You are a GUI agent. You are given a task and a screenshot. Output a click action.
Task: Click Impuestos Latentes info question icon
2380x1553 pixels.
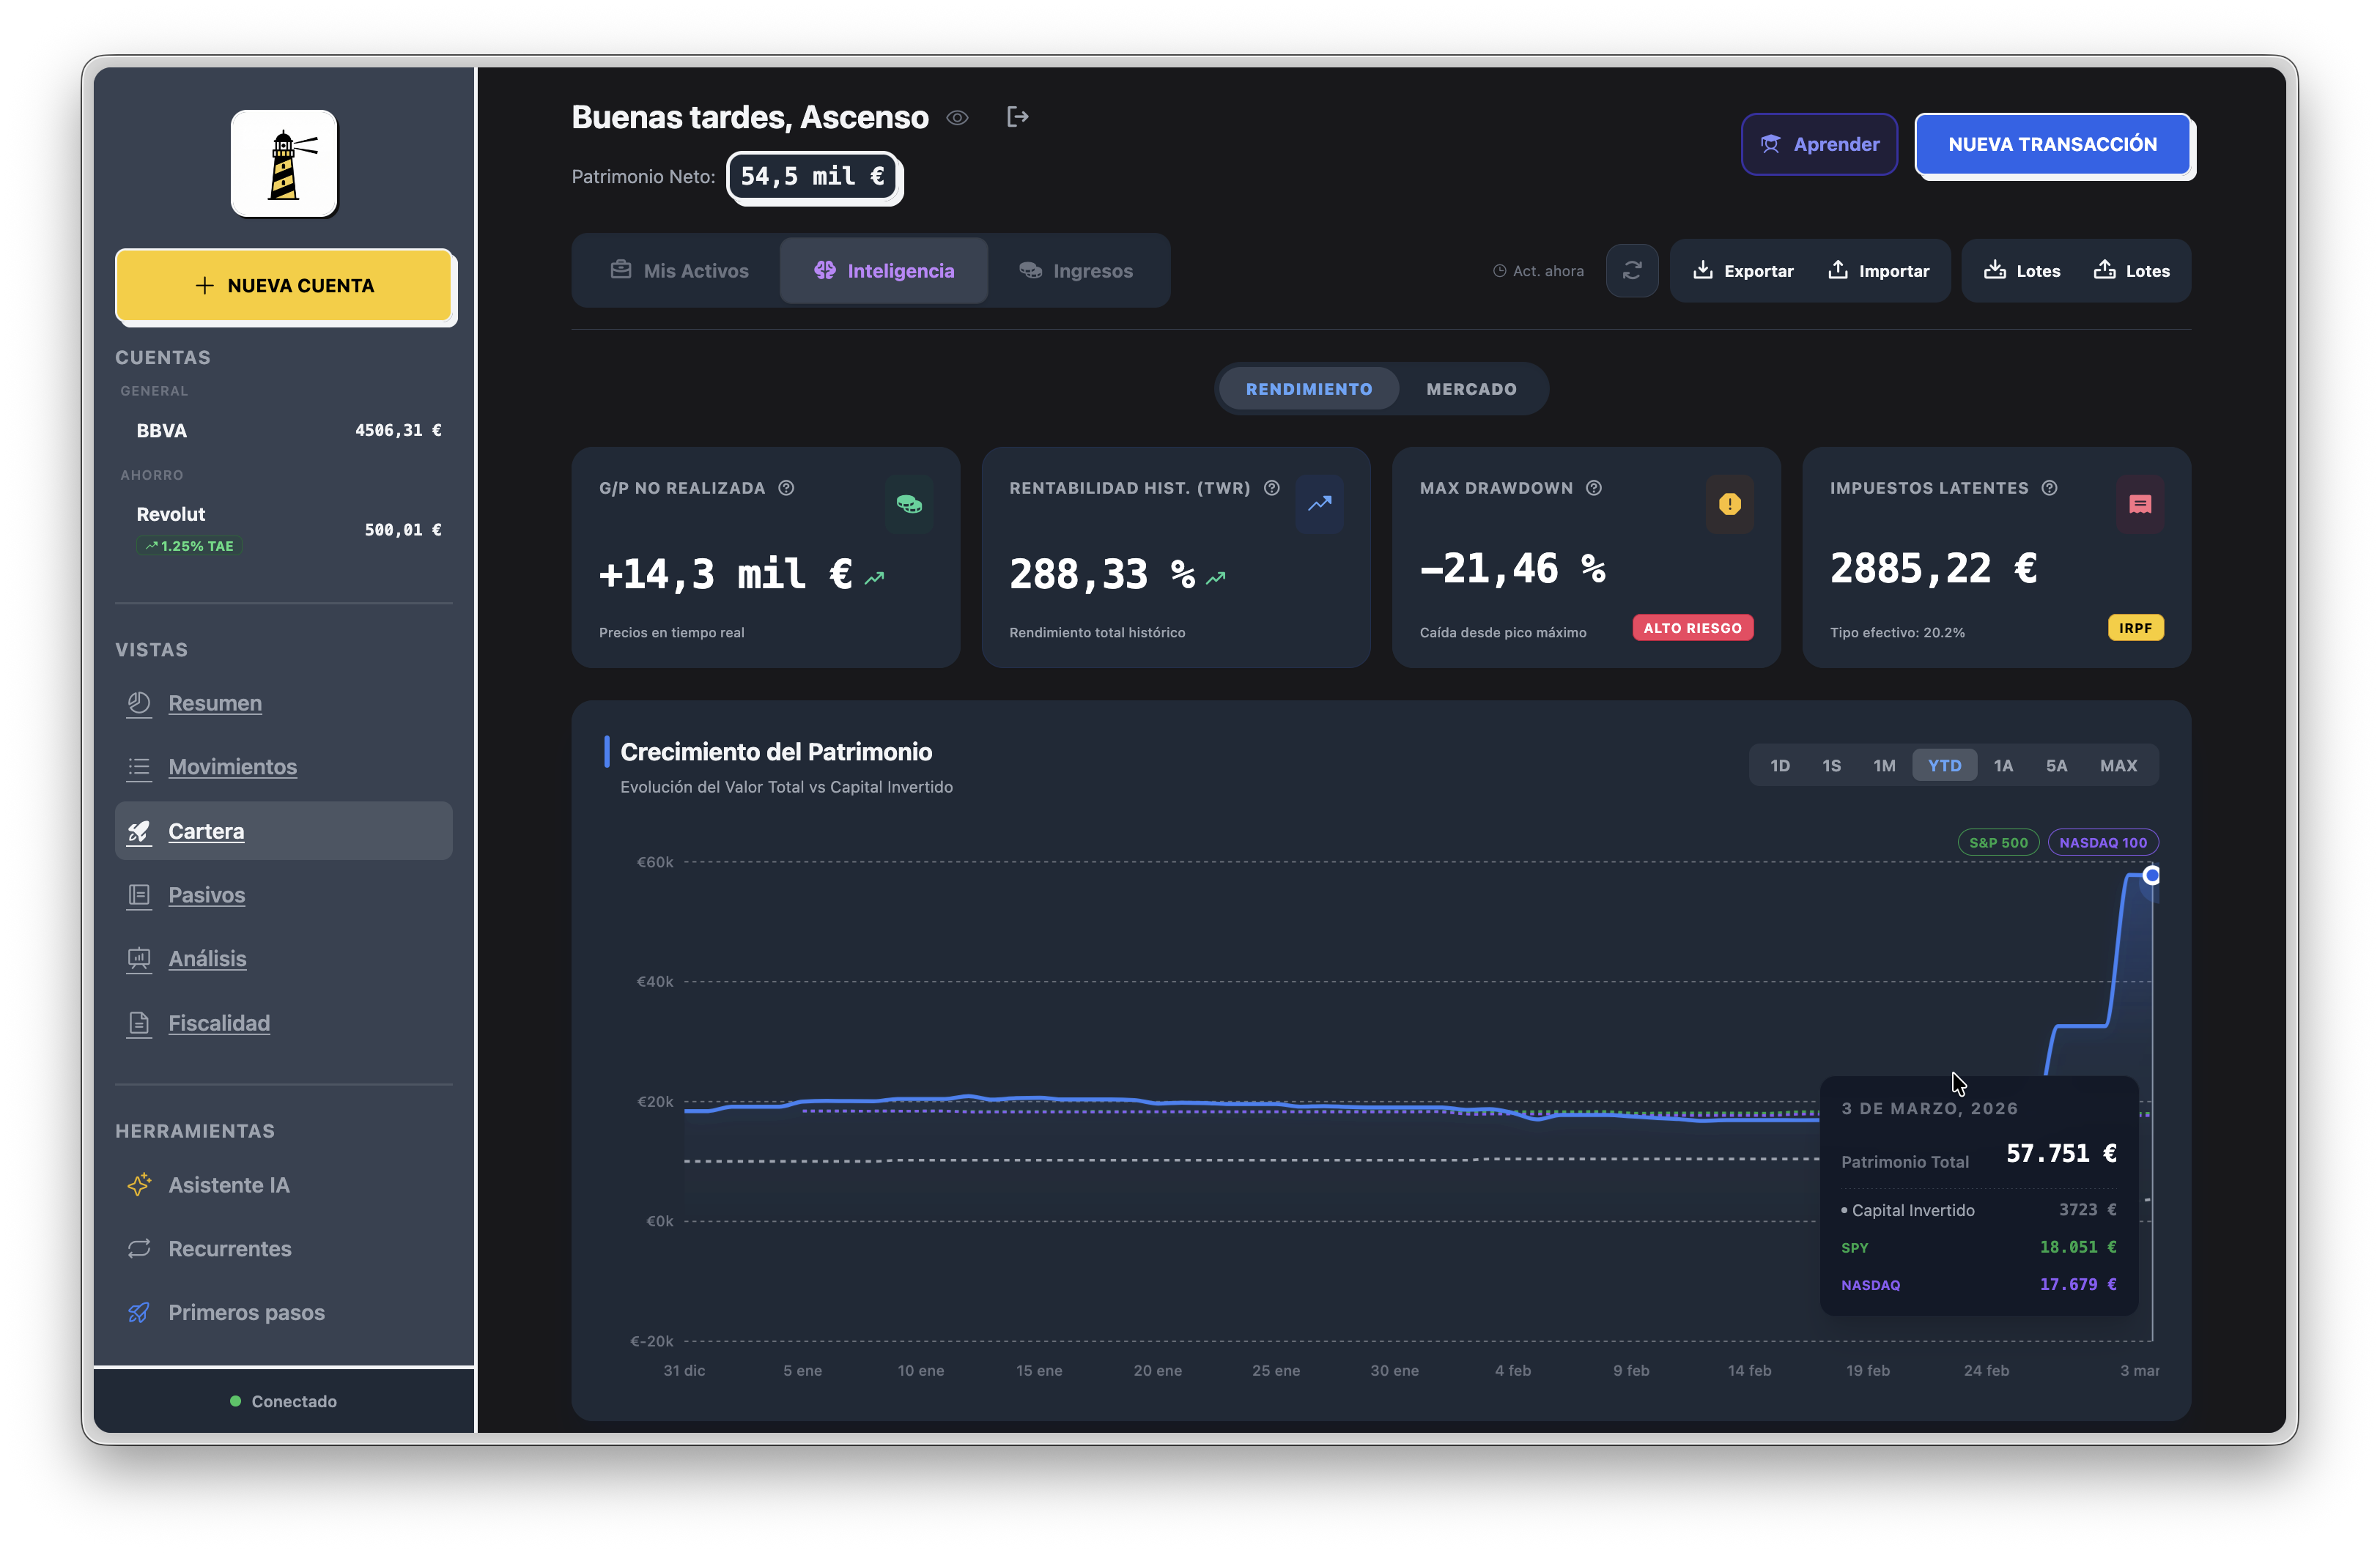point(2049,488)
